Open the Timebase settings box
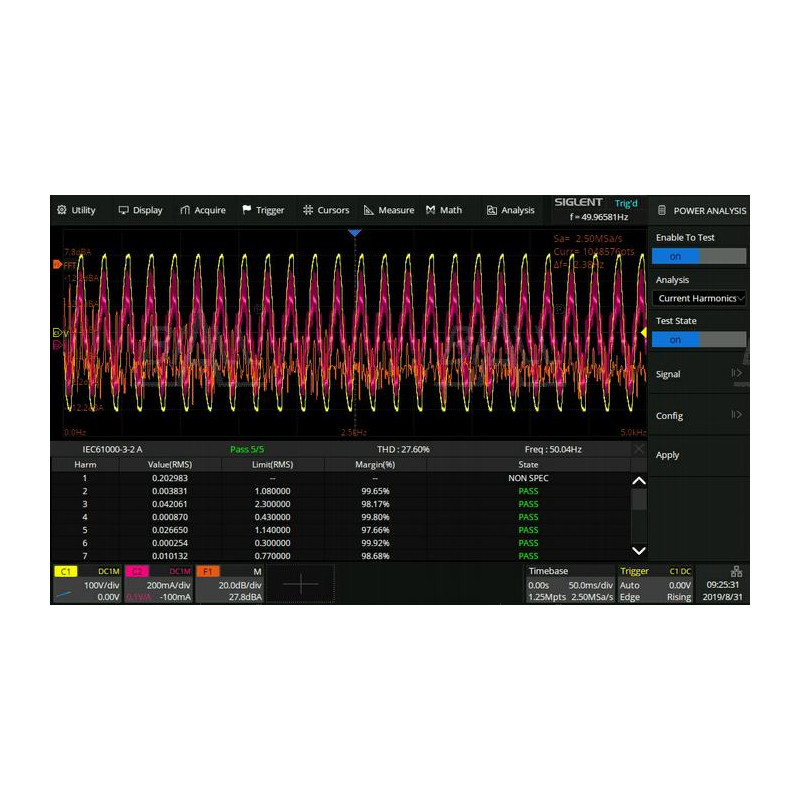The image size is (800, 800). tap(571, 584)
